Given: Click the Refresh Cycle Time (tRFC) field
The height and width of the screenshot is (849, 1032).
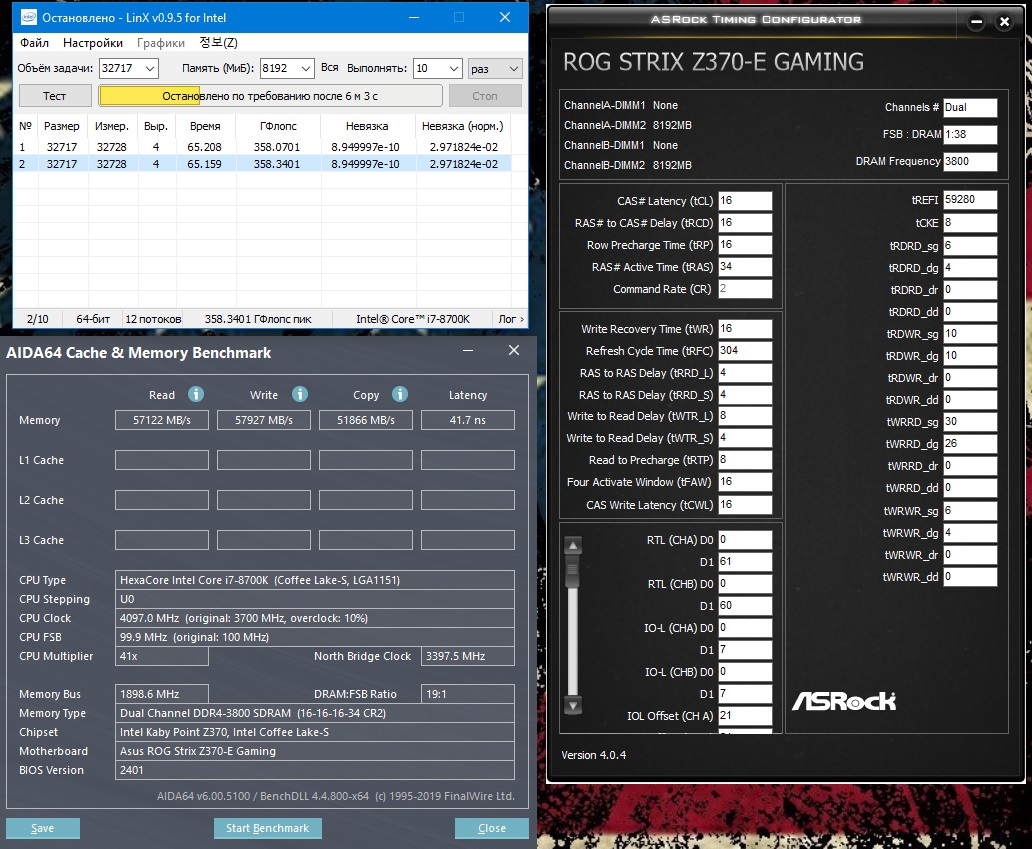Looking at the screenshot, I should [x=745, y=350].
